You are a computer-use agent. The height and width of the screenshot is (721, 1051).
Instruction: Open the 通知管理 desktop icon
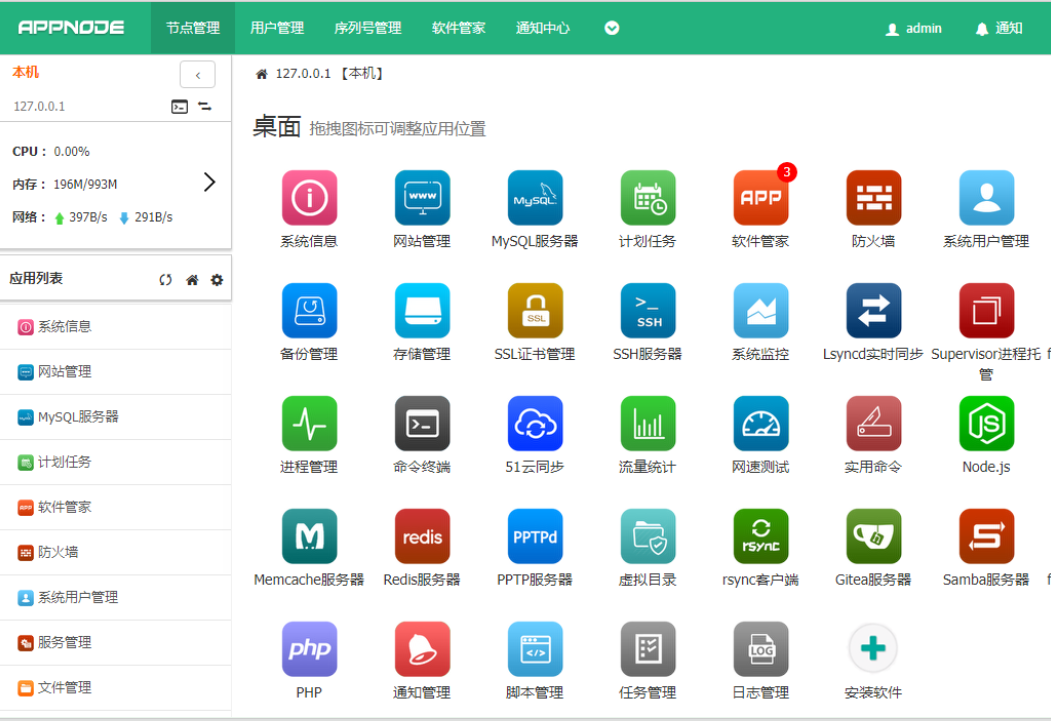(422, 649)
